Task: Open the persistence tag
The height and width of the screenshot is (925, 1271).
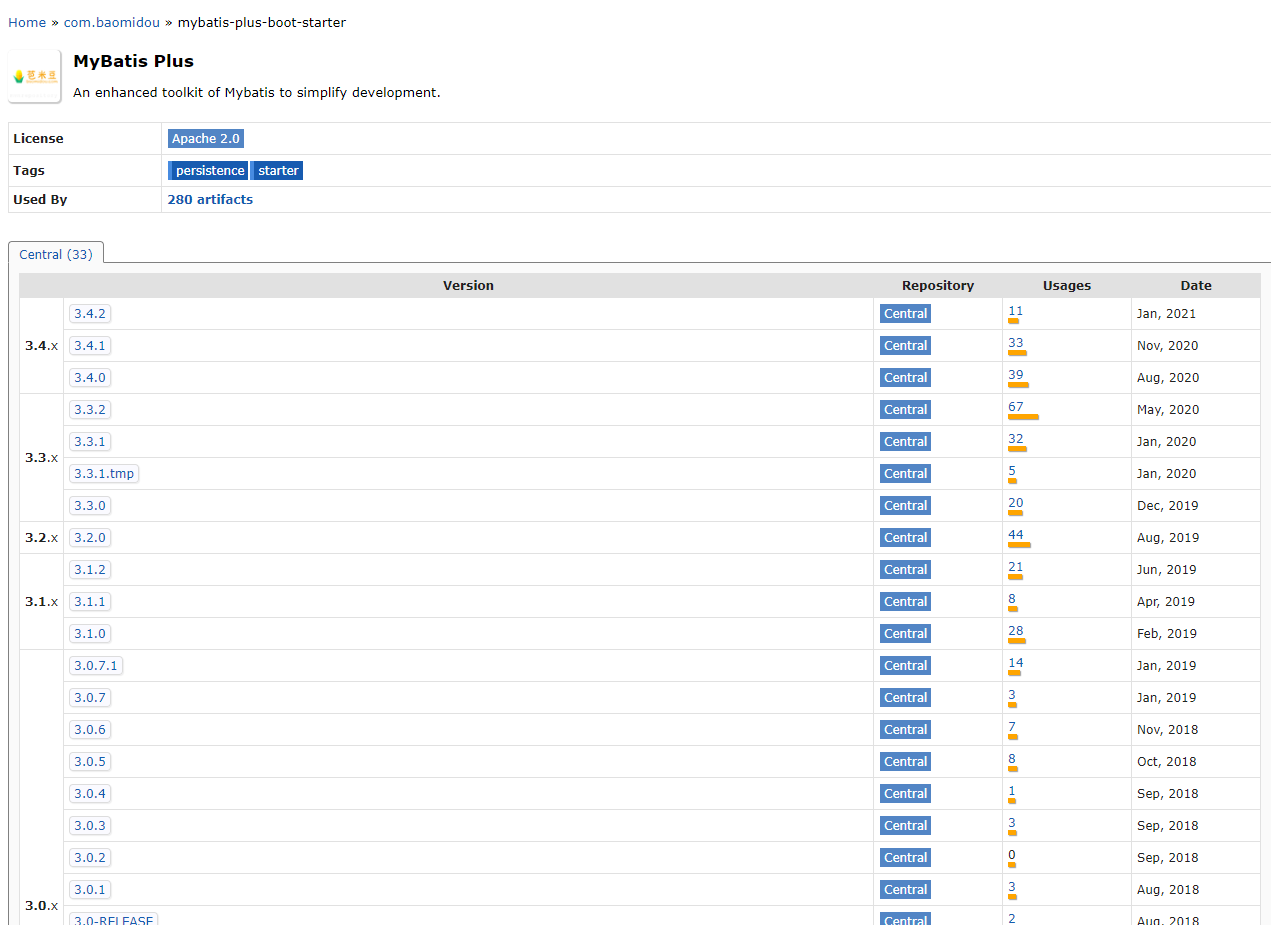Action: tap(208, 170)
